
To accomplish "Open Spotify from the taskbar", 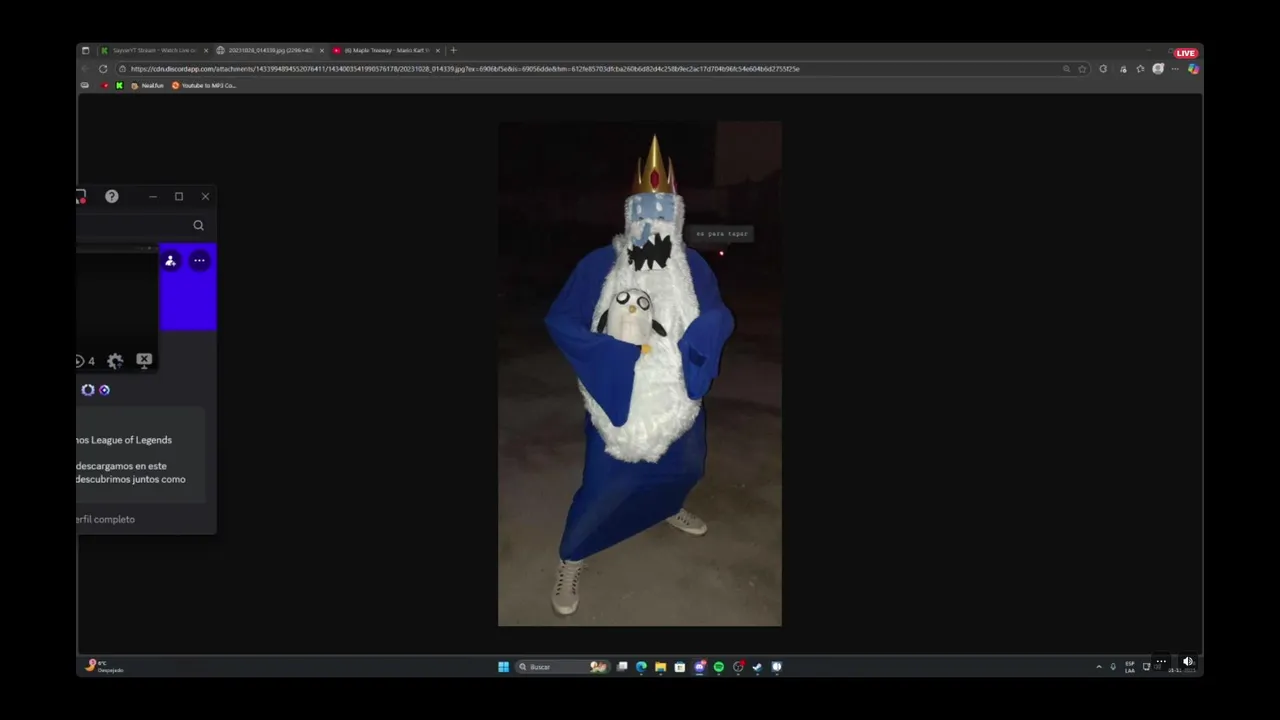I will (718, 667).
